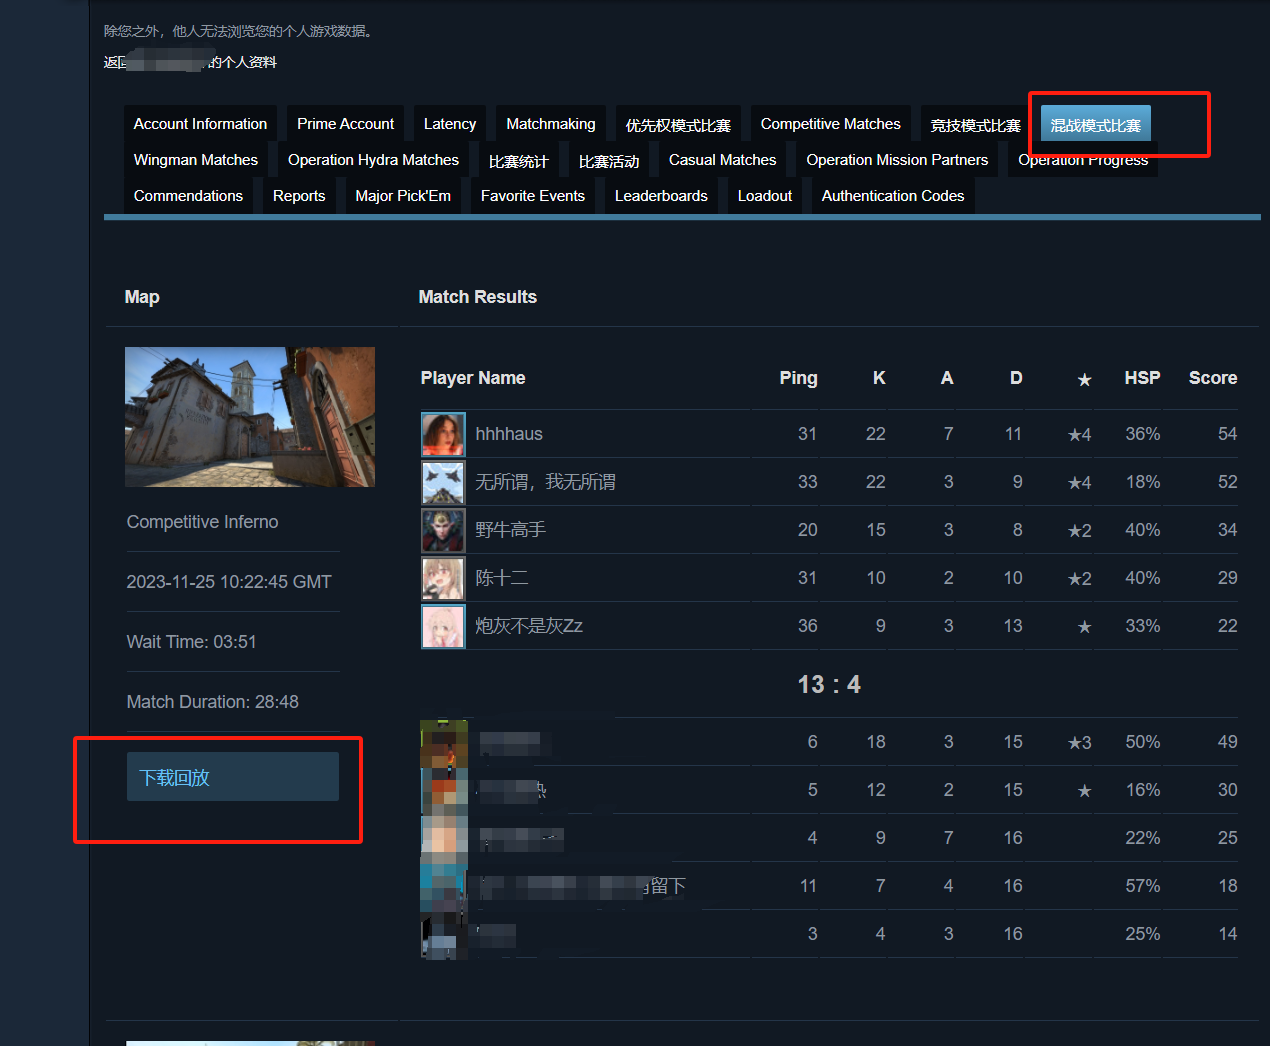Click match date 2023-11-25 10:22:45 GMT
Screen dimensions: 1270x1046
click(x=229, y=582)
